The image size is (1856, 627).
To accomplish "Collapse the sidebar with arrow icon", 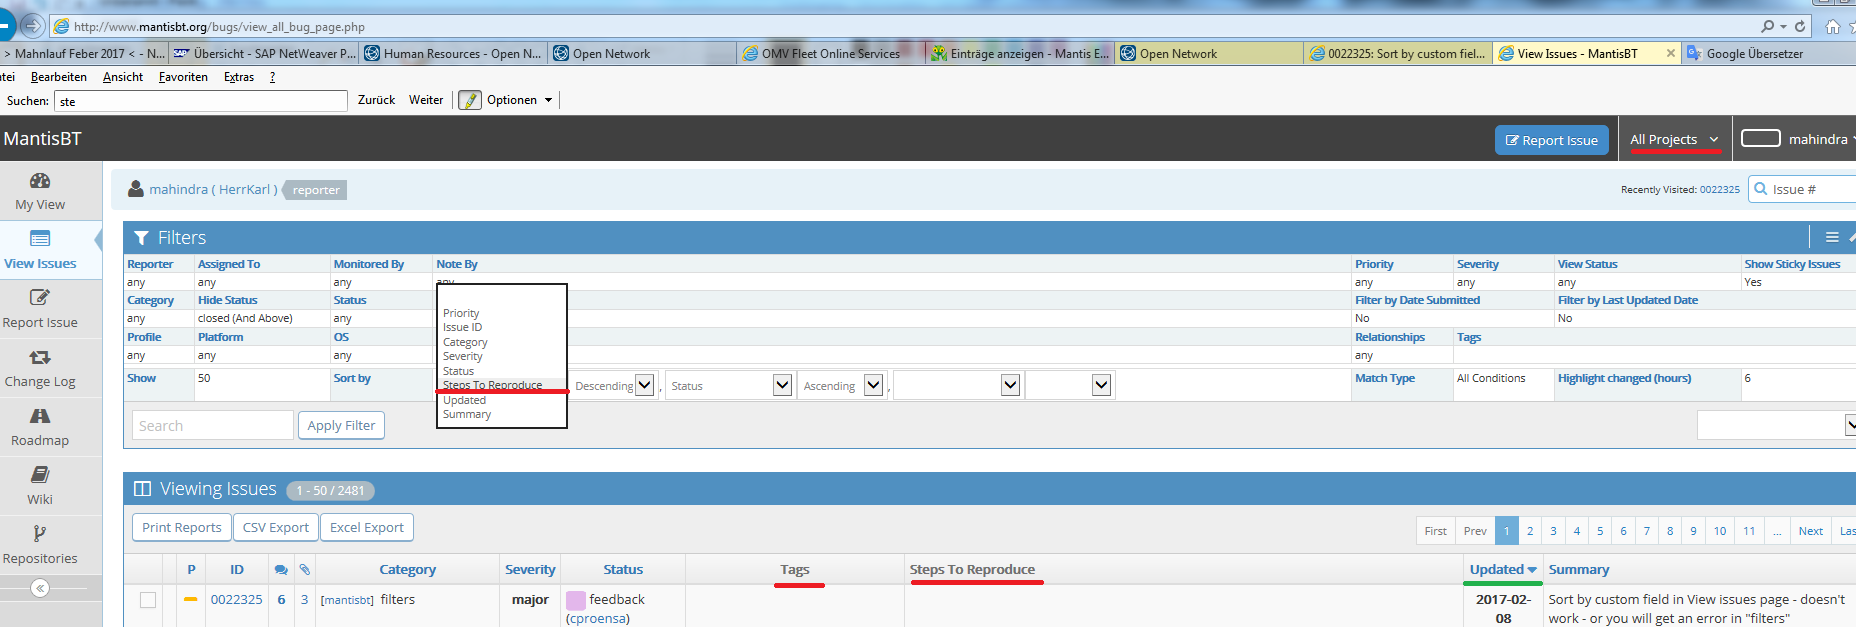I will click(40, 588).
